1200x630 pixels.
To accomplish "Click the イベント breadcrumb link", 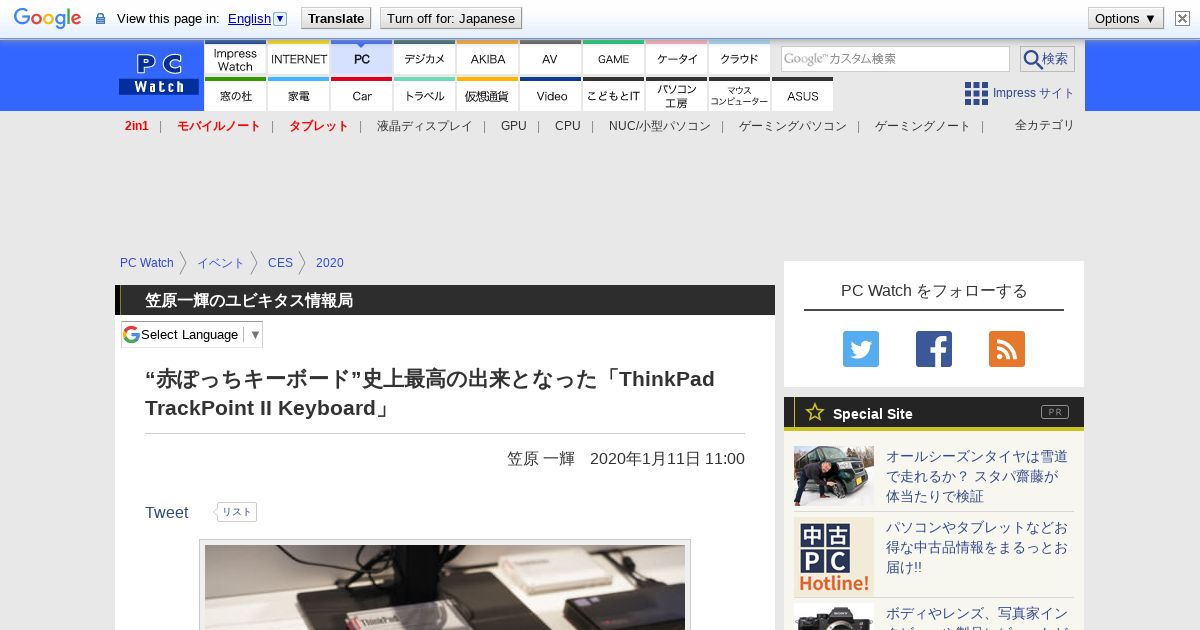I will click(221, 263).
